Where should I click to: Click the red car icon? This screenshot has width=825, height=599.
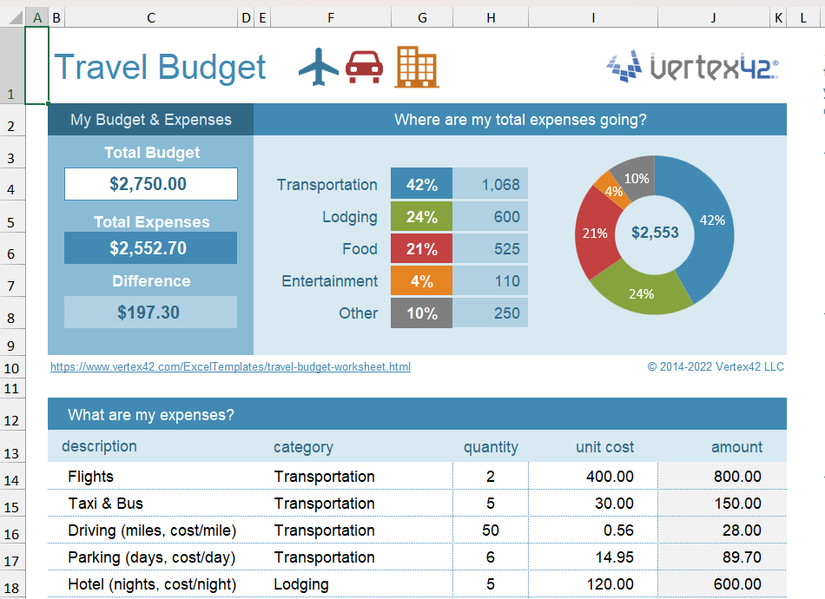[x=365, y=67]
